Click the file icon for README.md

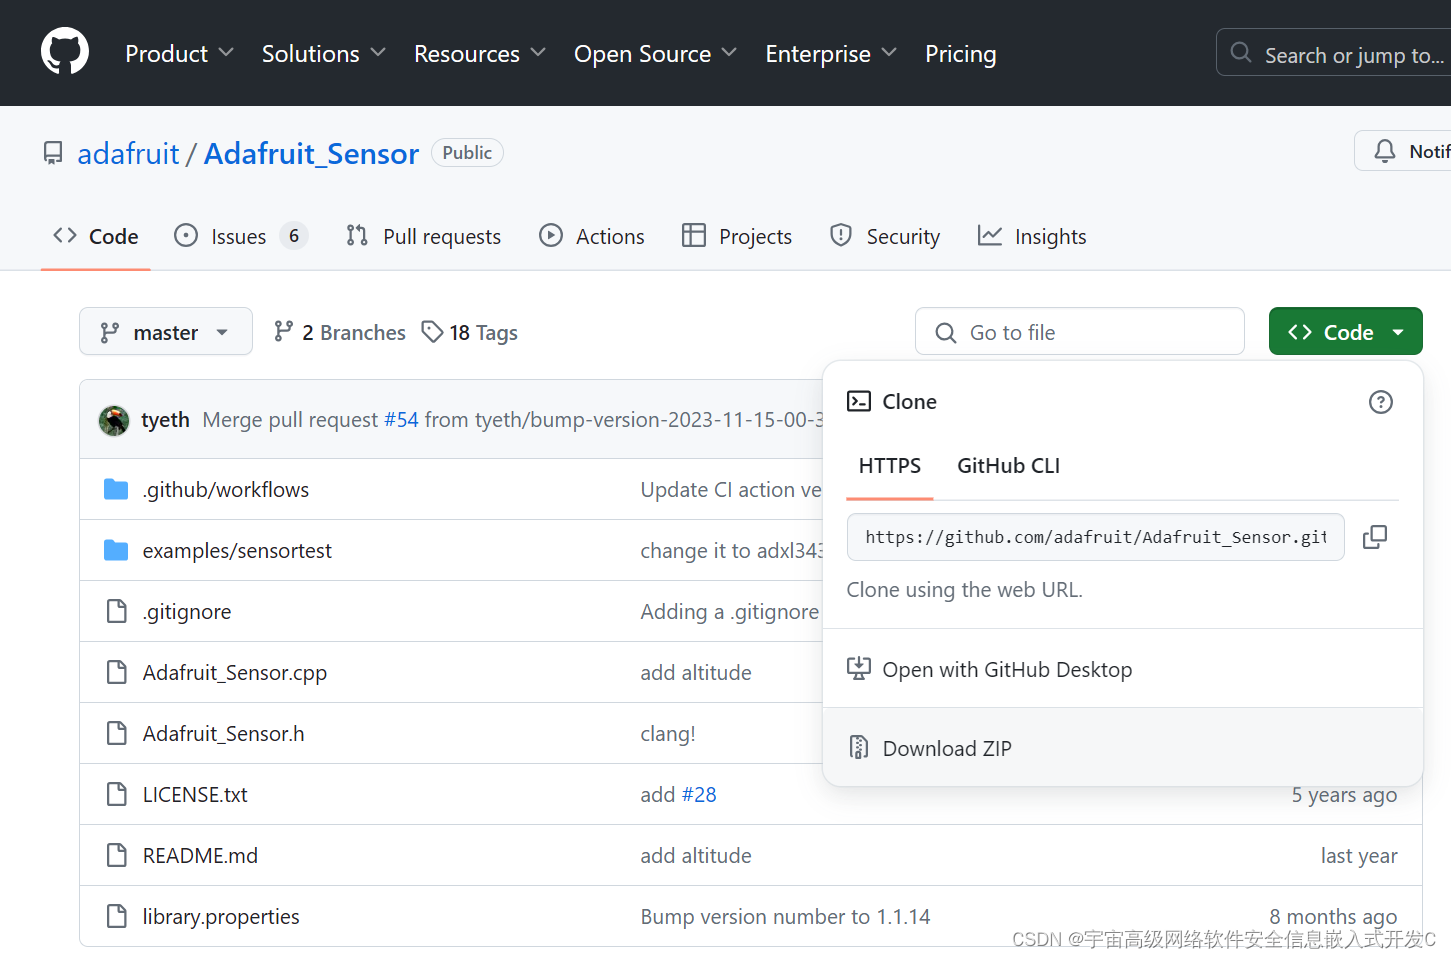[x=117, y=855]
